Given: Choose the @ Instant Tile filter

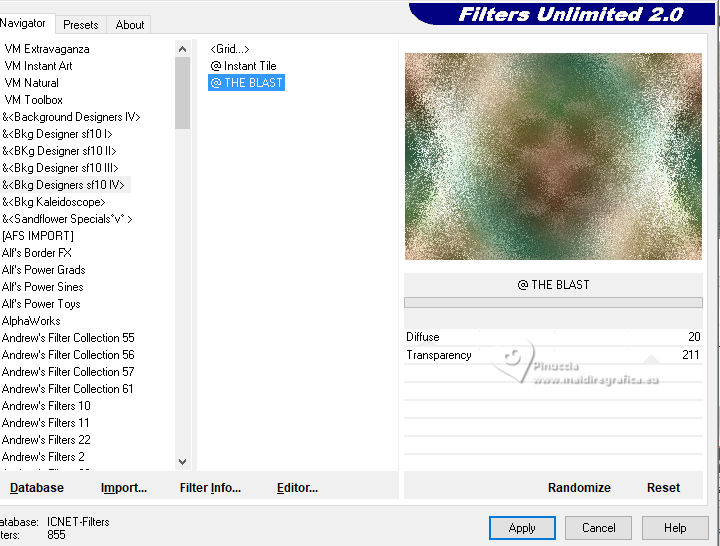Looking at the screenshot, I should (243, 66).
